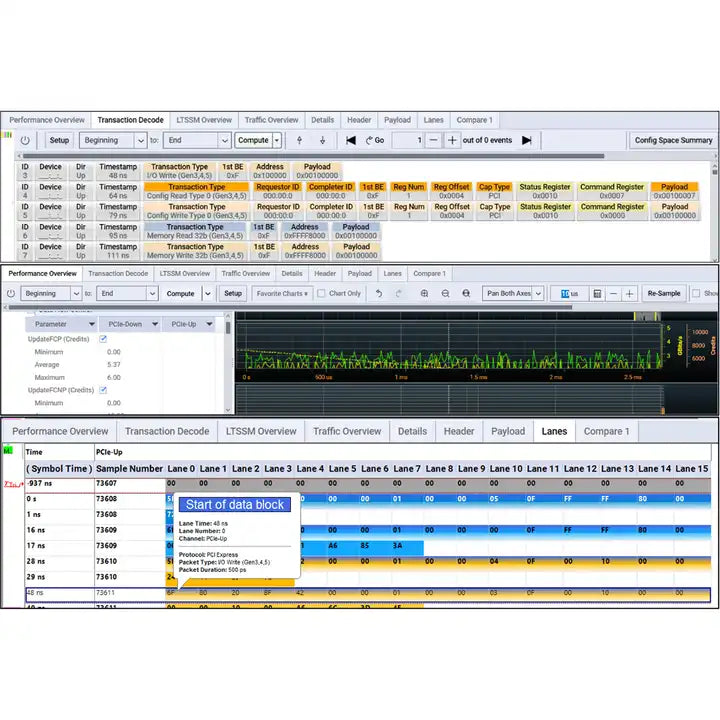Viewport: 720px width, 720px height.
Task: Jump to first event in Transaction Decode
Action: 351,141
